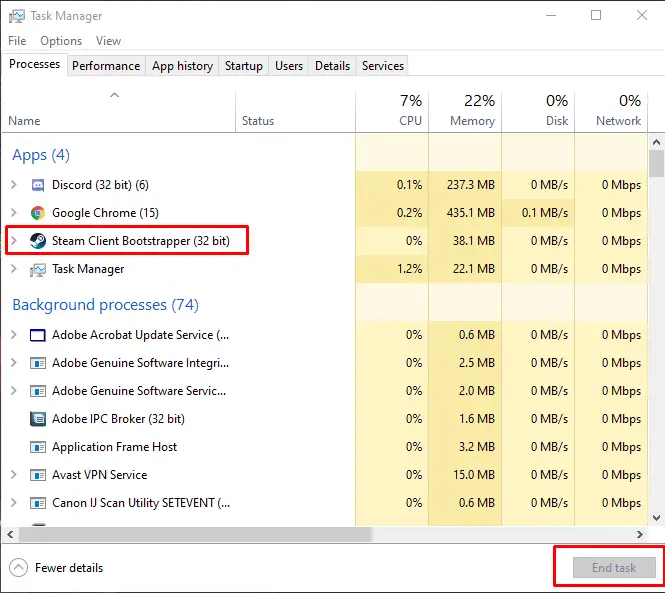The height and width of the screenshot is (593, 665).
Task: Select the Processes tab
Action: click(34, 64)
